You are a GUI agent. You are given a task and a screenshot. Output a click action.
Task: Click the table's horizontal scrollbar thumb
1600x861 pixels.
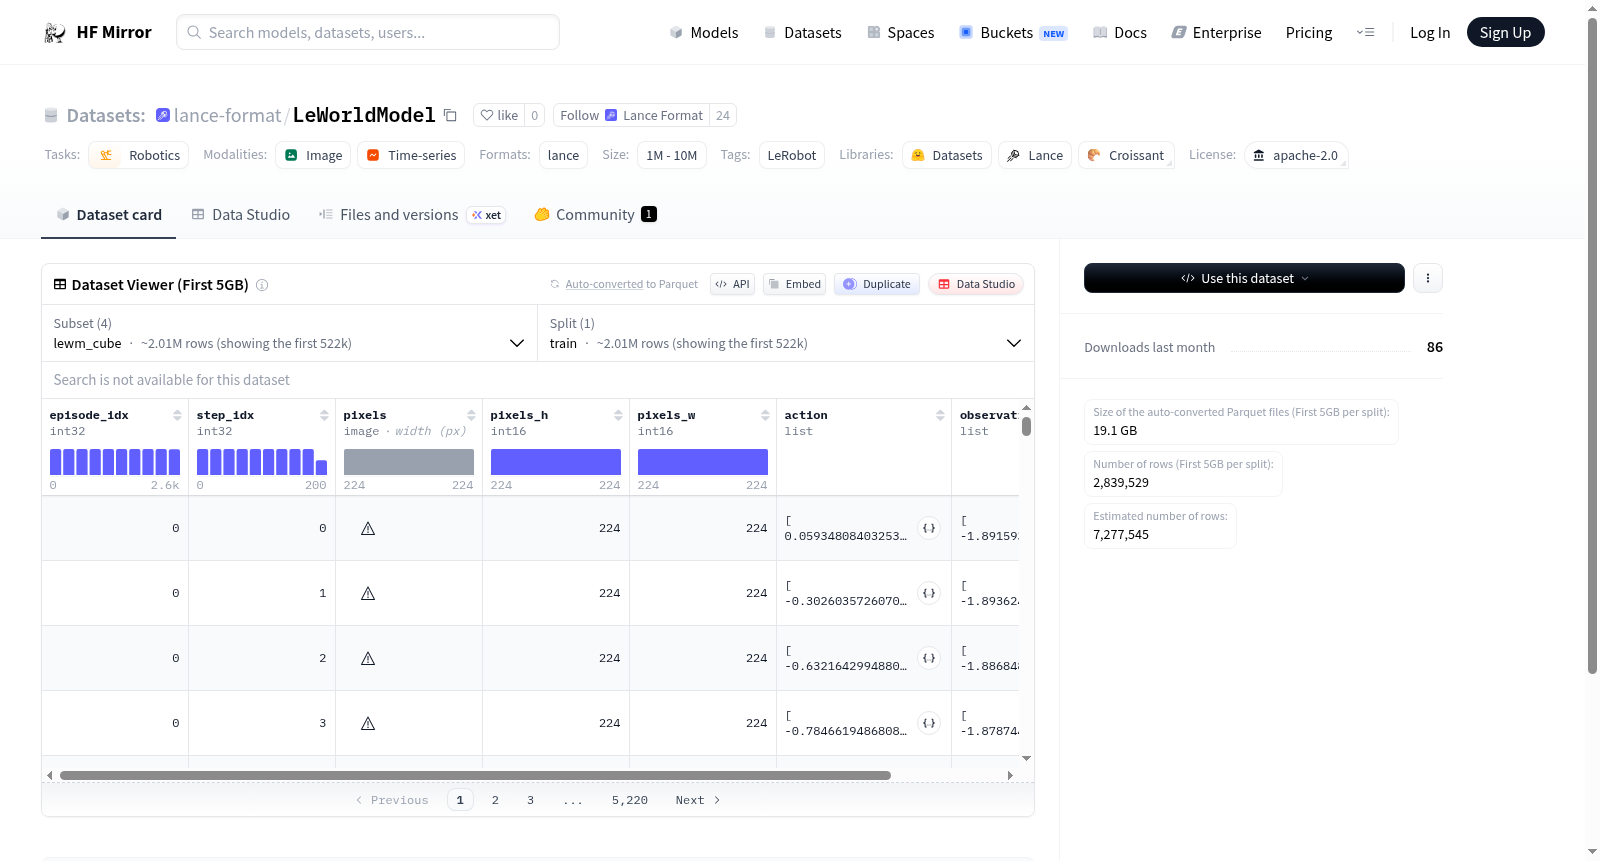tap(475, 775)
